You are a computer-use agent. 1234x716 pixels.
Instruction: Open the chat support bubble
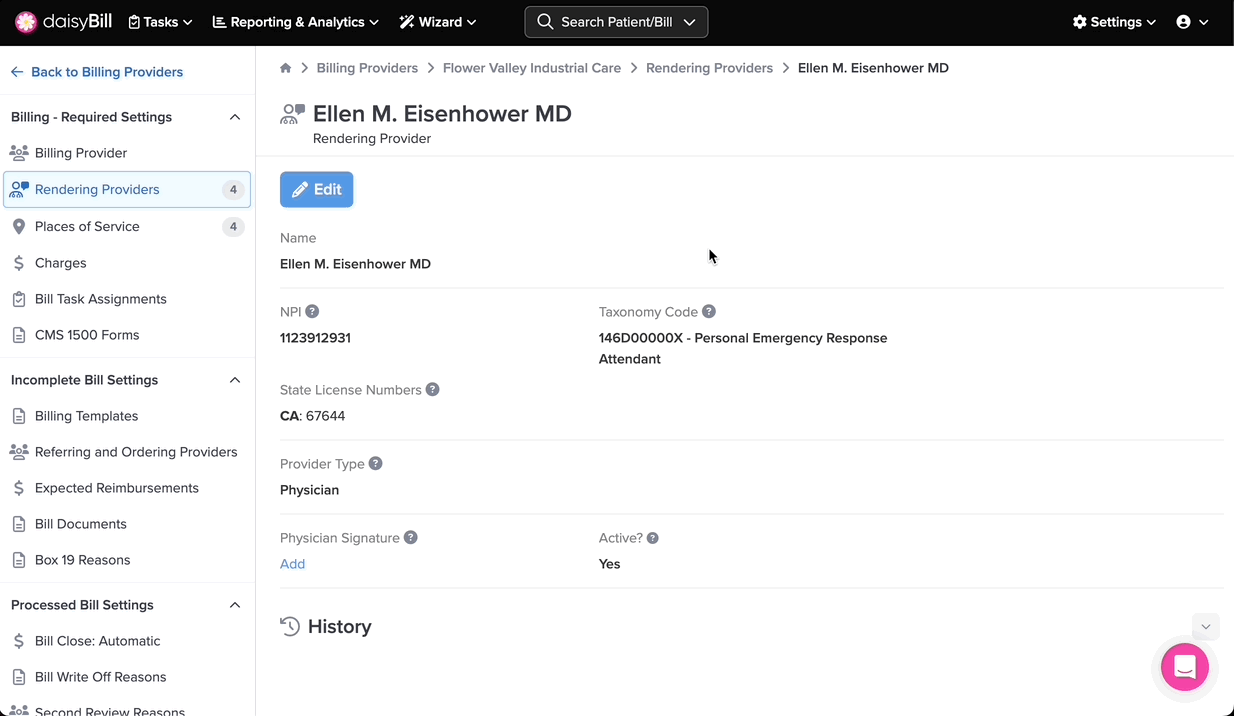1184,666
